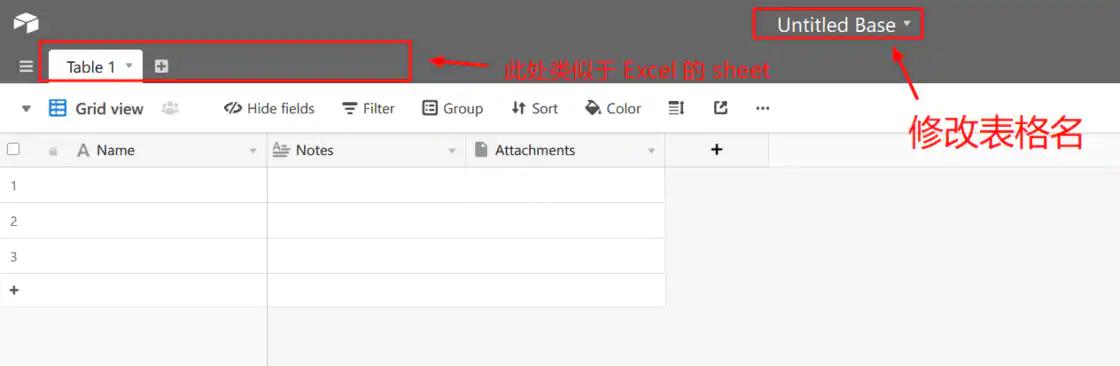The image size is (1120, 366).
Task: Select row 3 number
Action: click(14, 257)
